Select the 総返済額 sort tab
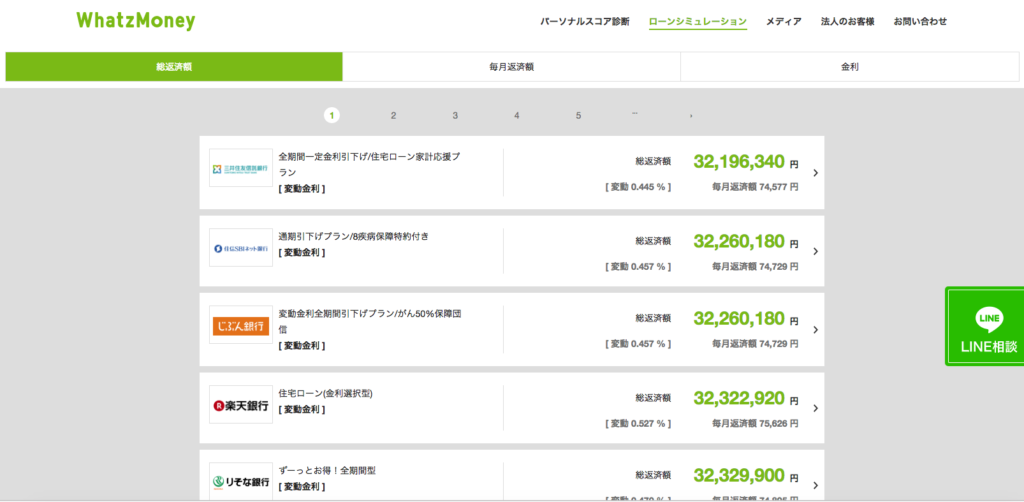This screenshot has height=502, width=1024. (174, 67)
